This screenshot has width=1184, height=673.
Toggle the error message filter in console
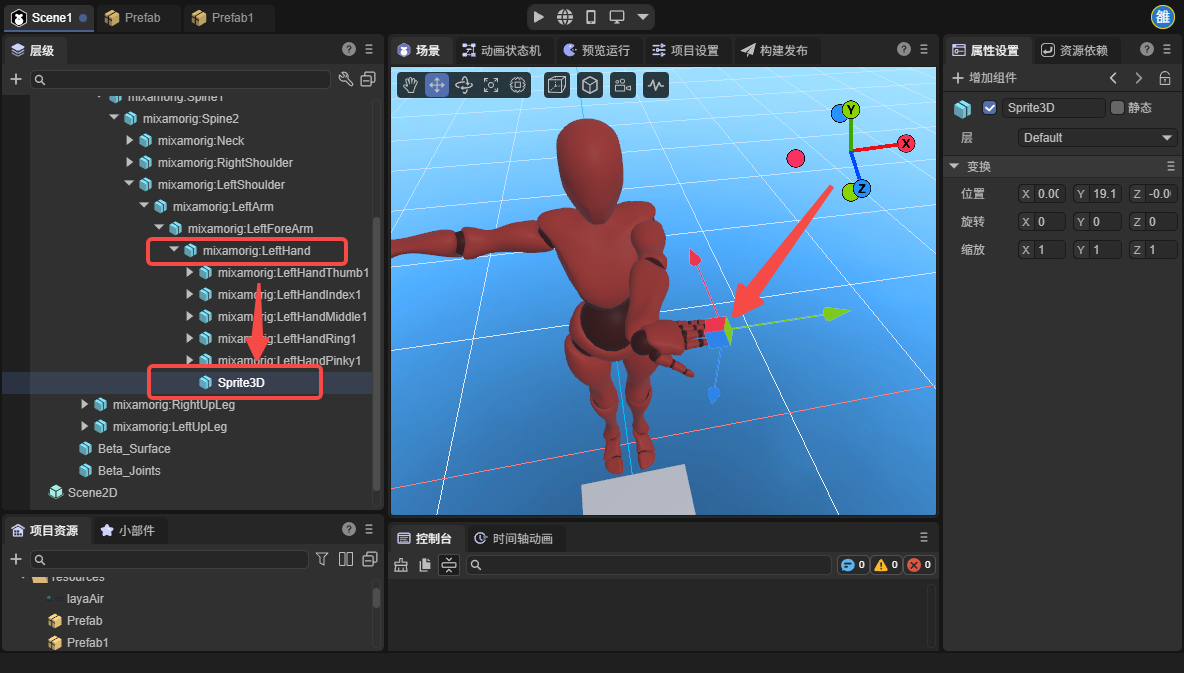tap(918, 565)
